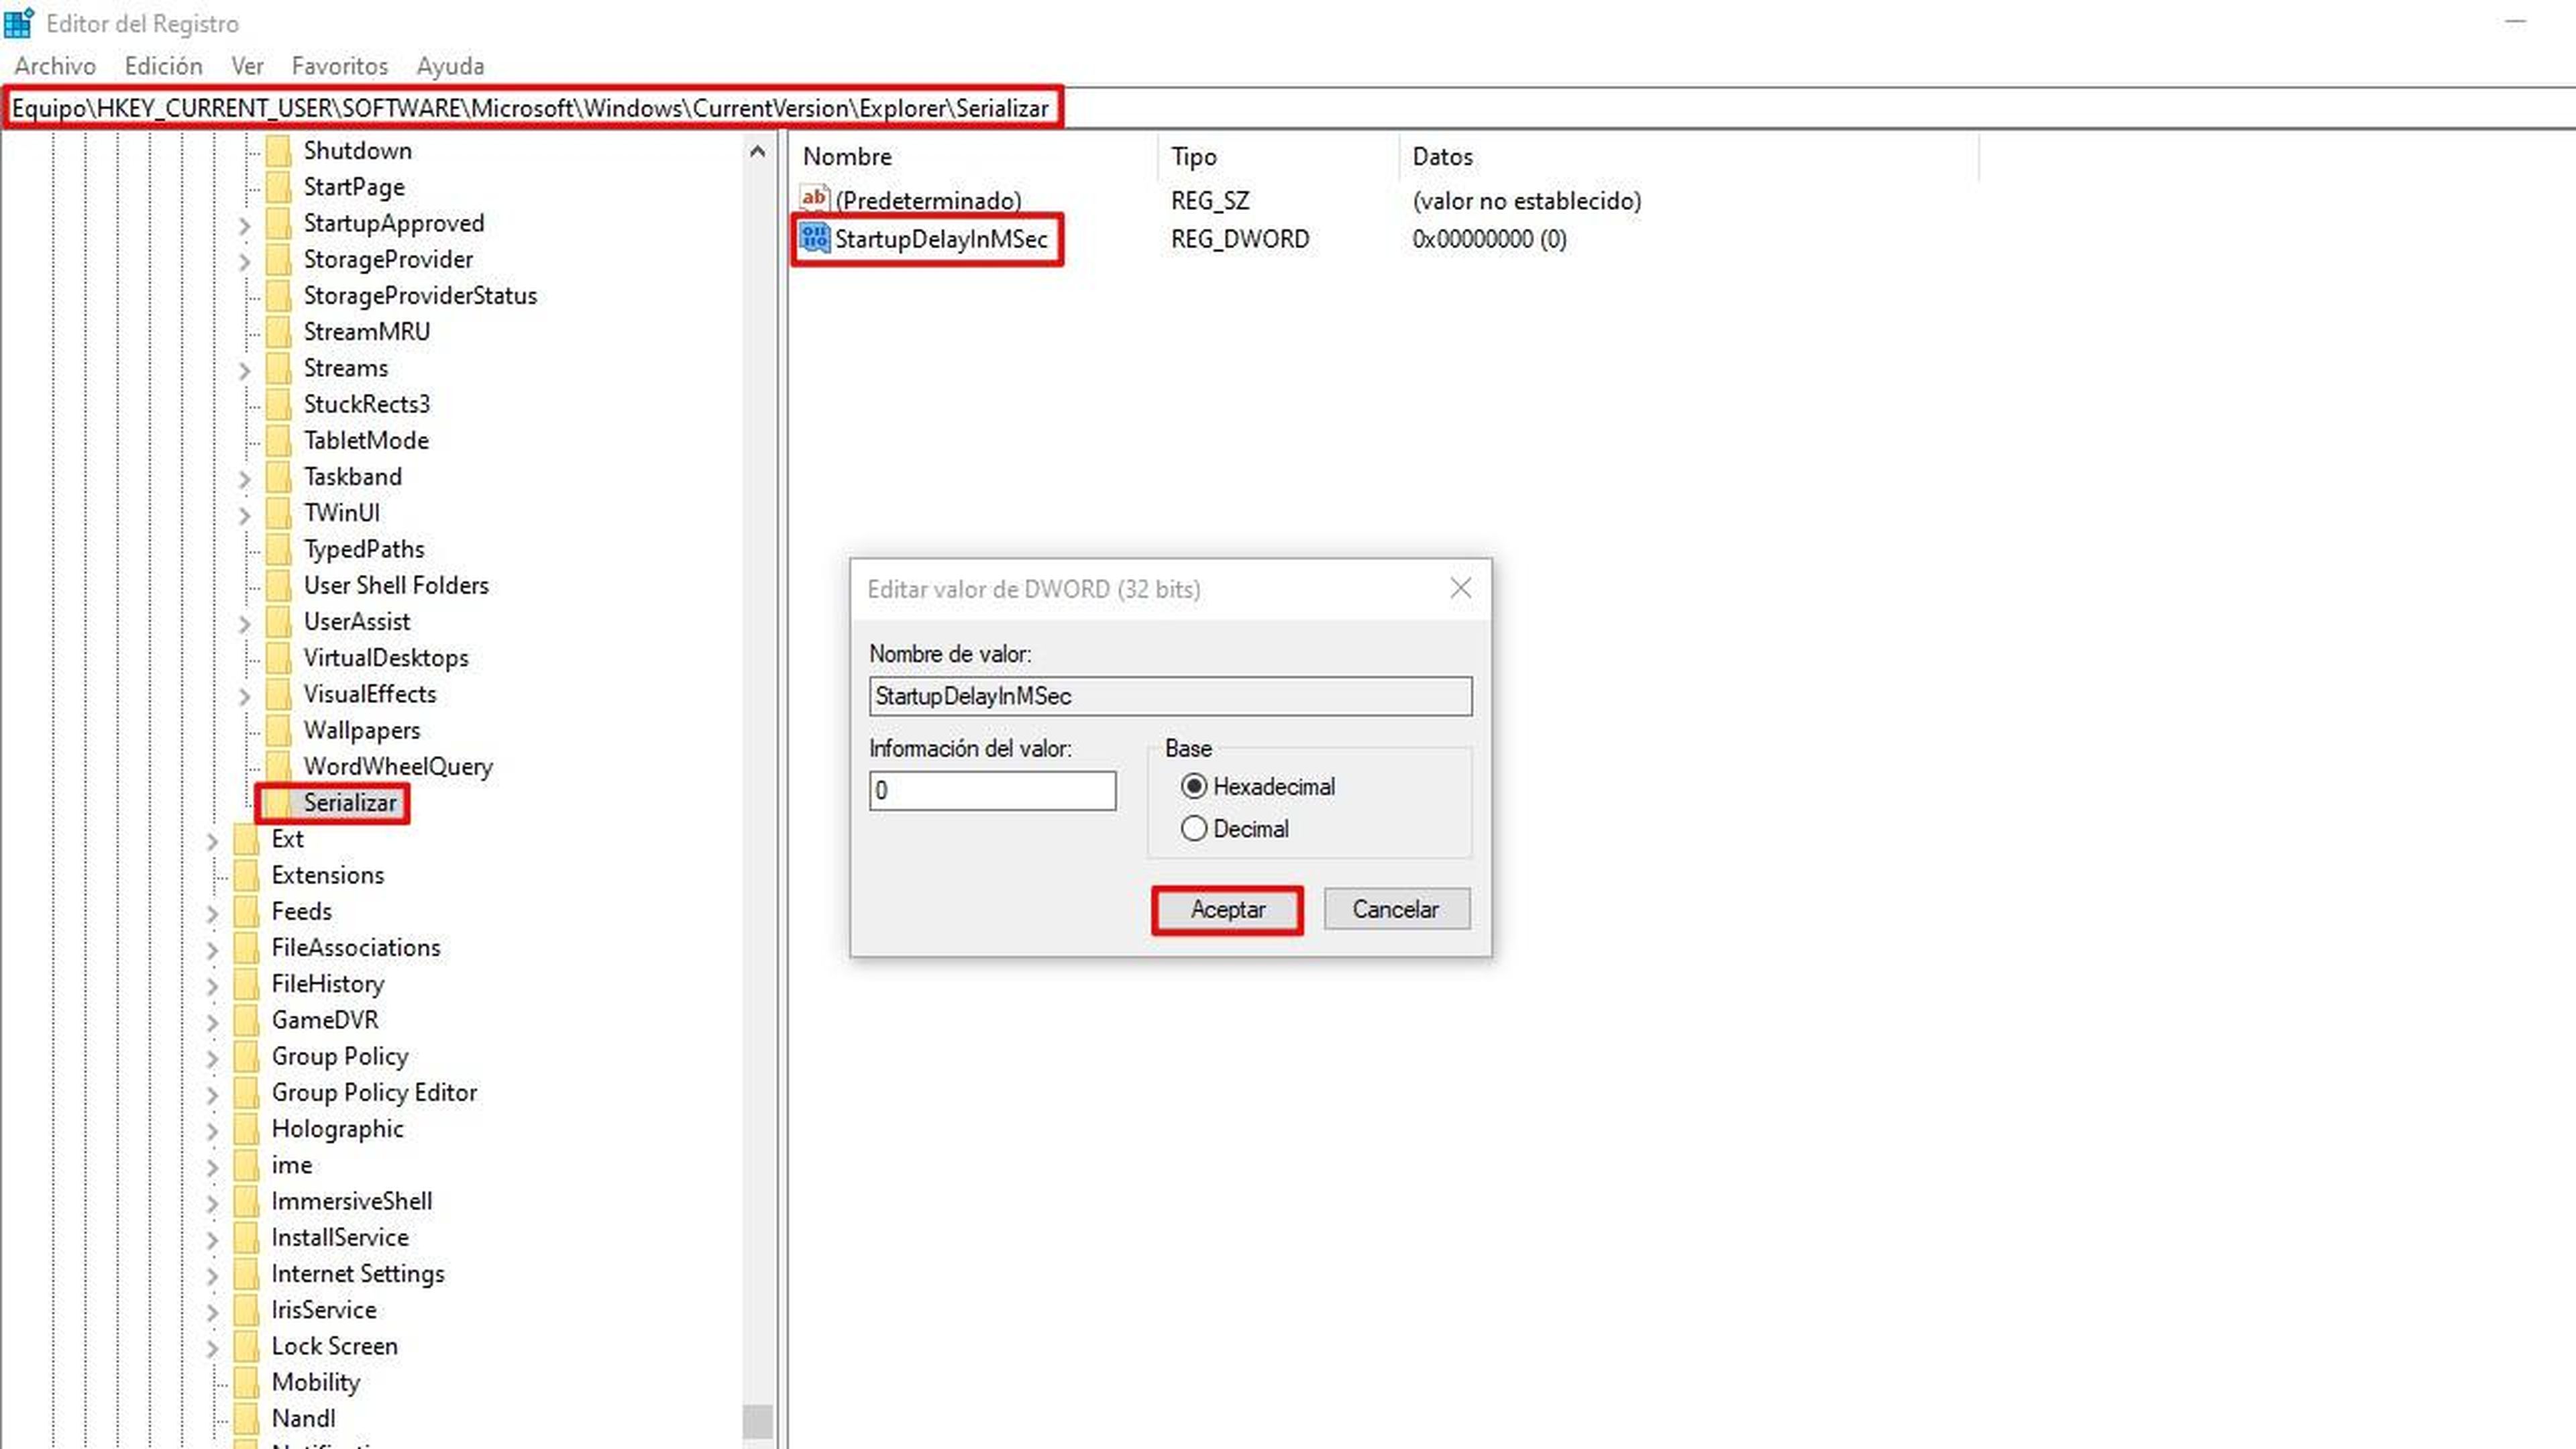This screenshot has height=1449, width=2576.
Task: Click the Holographic folder icon
Action: [x=246, y=1129]
